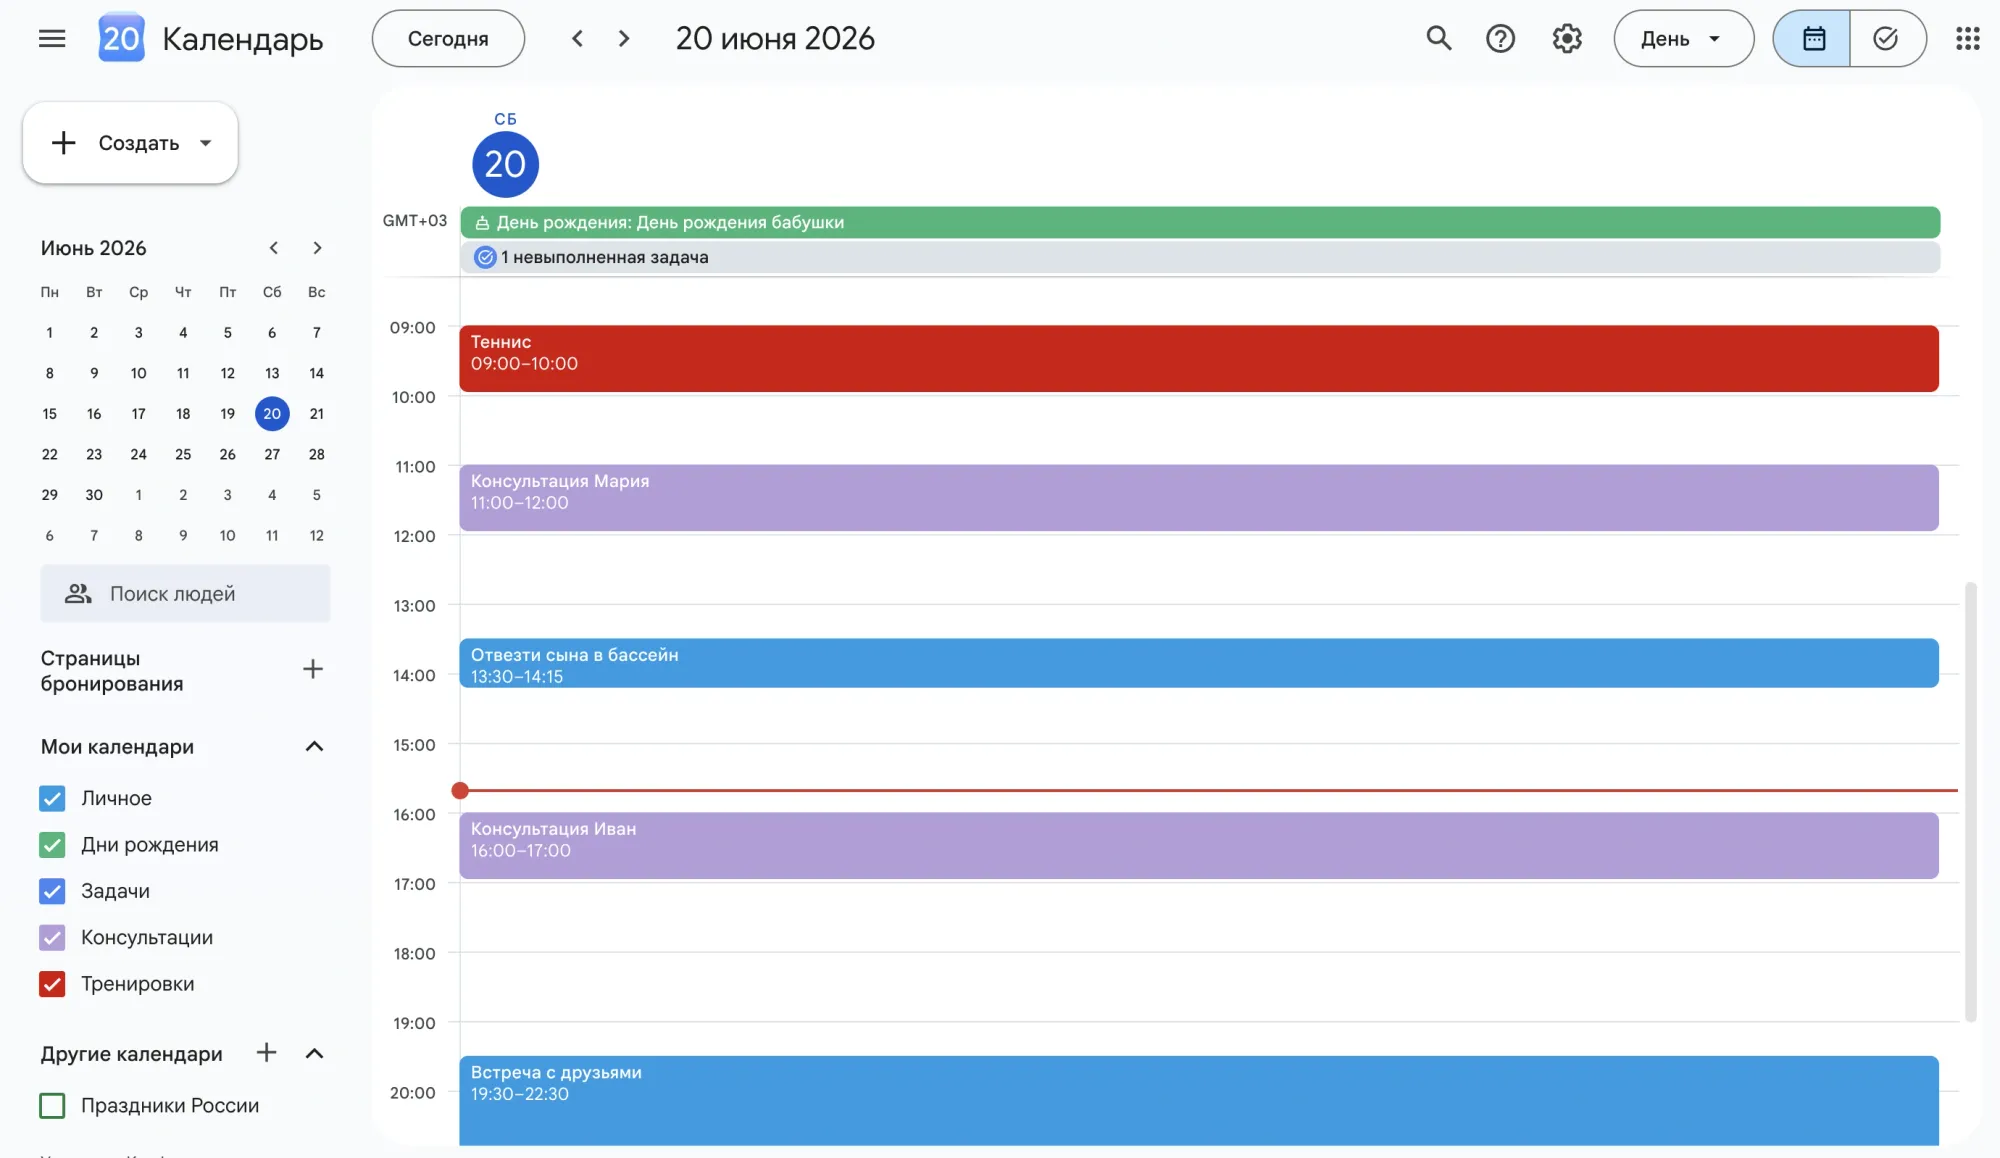This screenshot has height=1158, width=2000.
Task: Open the Консультация Мария event
Action: point(1199,497)
